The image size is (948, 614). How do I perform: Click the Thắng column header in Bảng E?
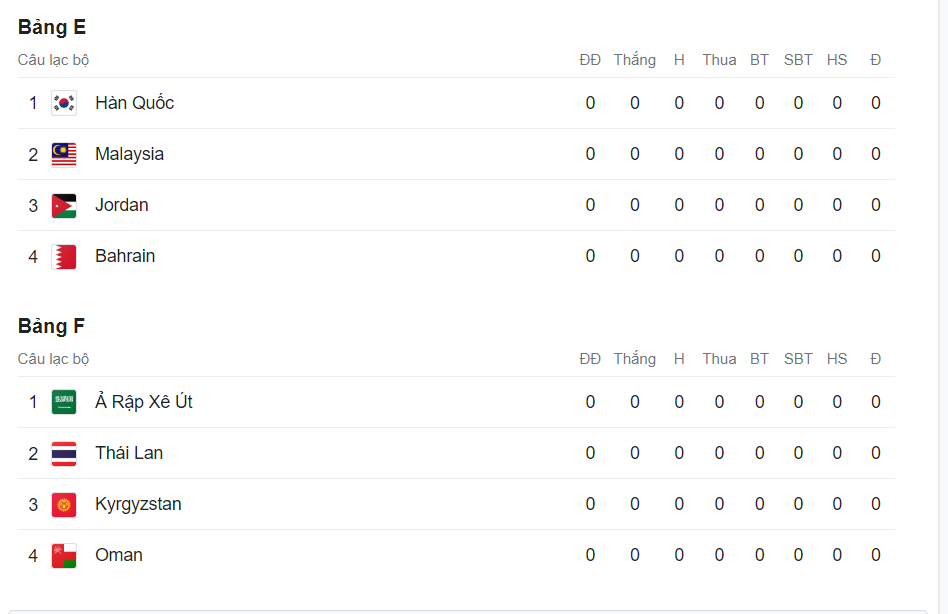pos(634,60)
